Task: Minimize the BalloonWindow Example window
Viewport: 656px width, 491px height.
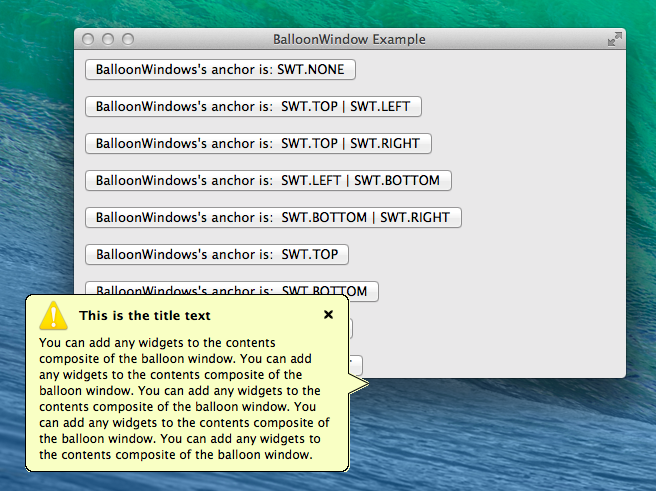Action: click(x=108, y=39)
